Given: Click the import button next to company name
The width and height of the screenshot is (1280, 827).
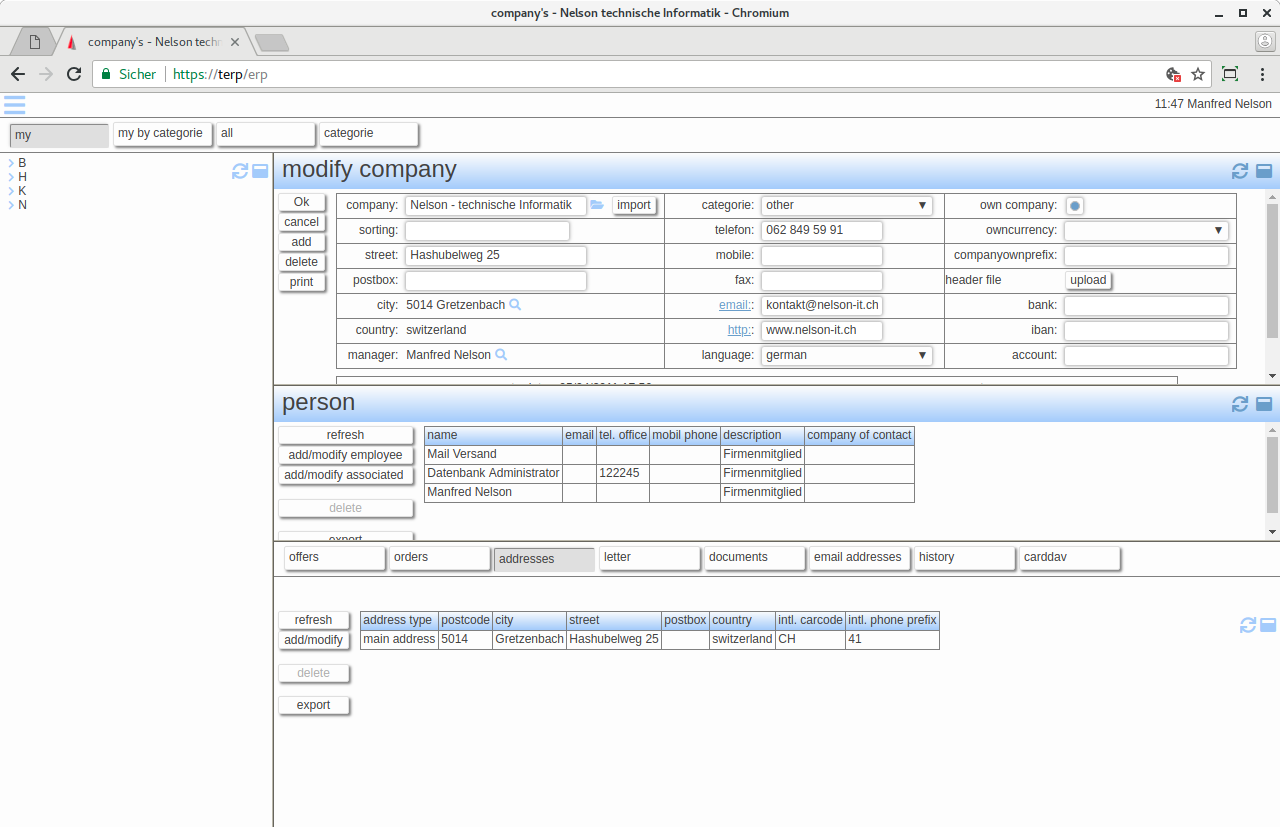Looking at the screenshot, I should [x=634, y=204].
